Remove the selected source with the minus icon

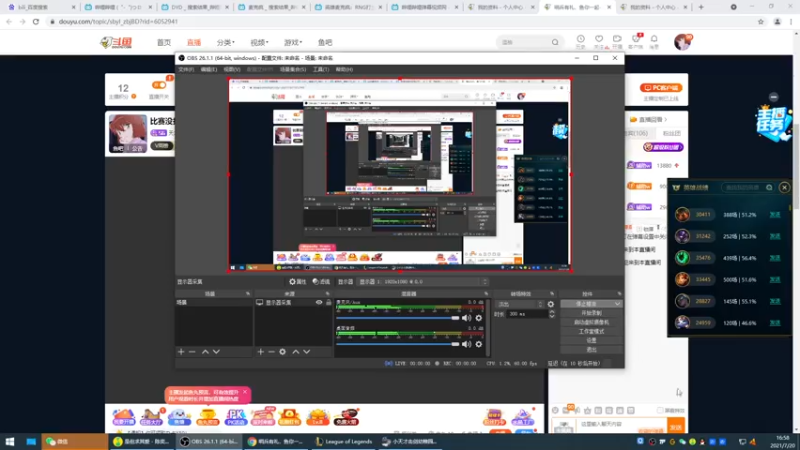tap(271, 352)
